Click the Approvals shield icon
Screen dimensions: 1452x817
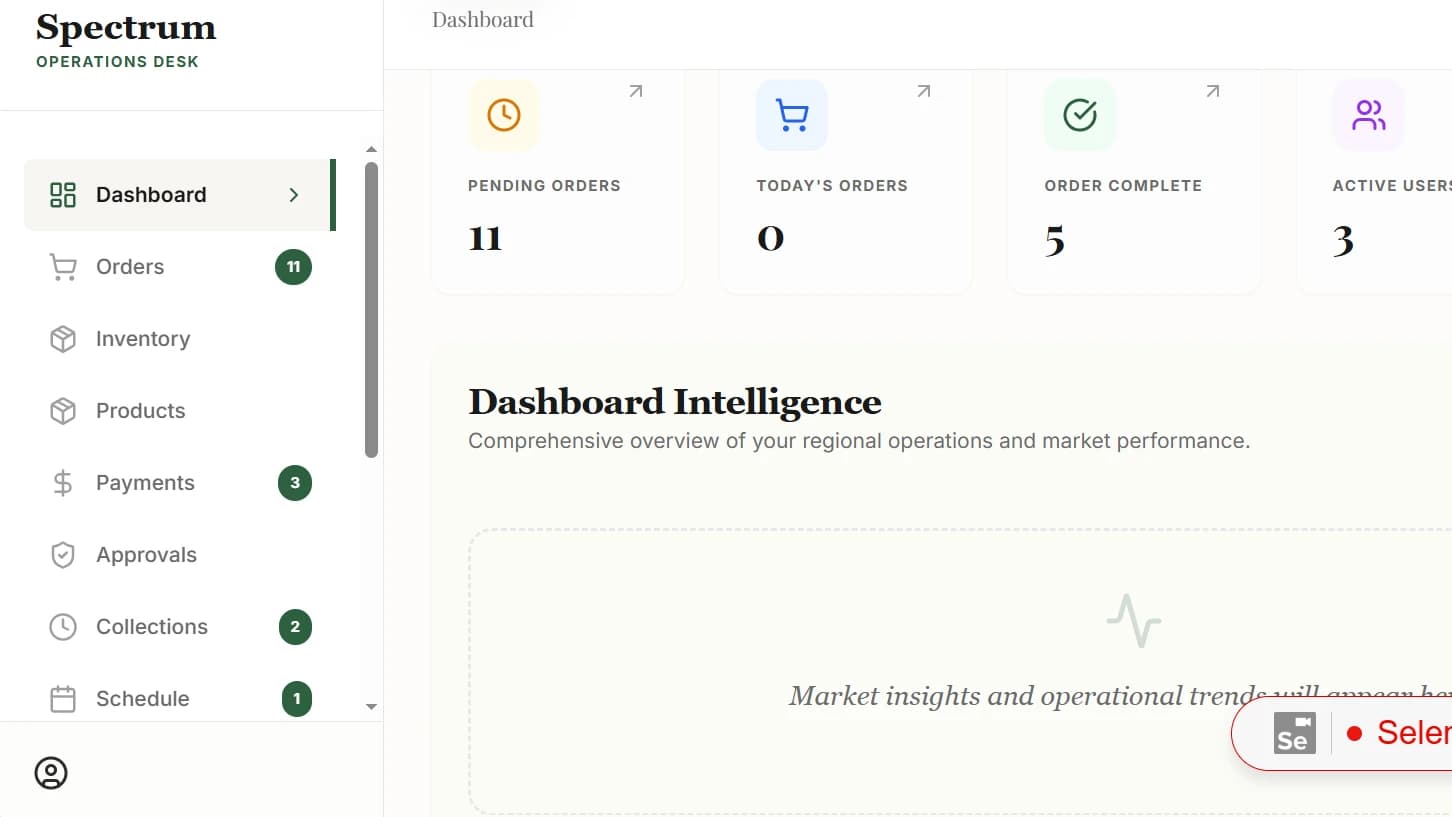pyautogui.click(x=62, y=555)
